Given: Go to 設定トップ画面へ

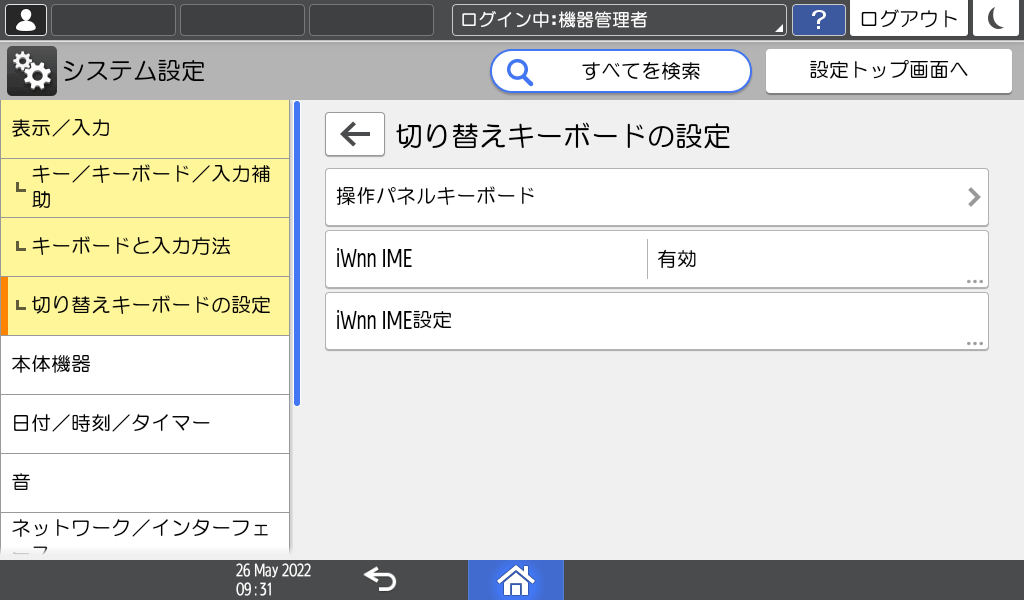Looking at the screenshot, I should coord(888,70).
